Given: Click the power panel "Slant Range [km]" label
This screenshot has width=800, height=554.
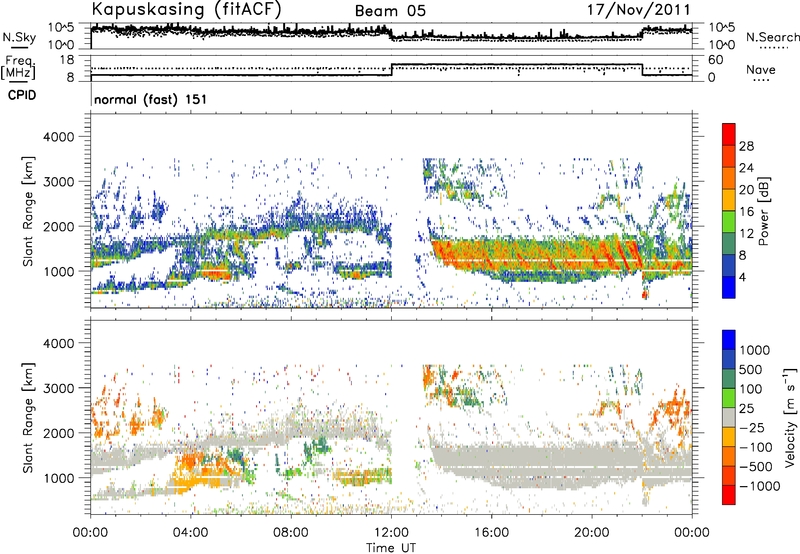Looking at the screenshot, I should (28, 211).
